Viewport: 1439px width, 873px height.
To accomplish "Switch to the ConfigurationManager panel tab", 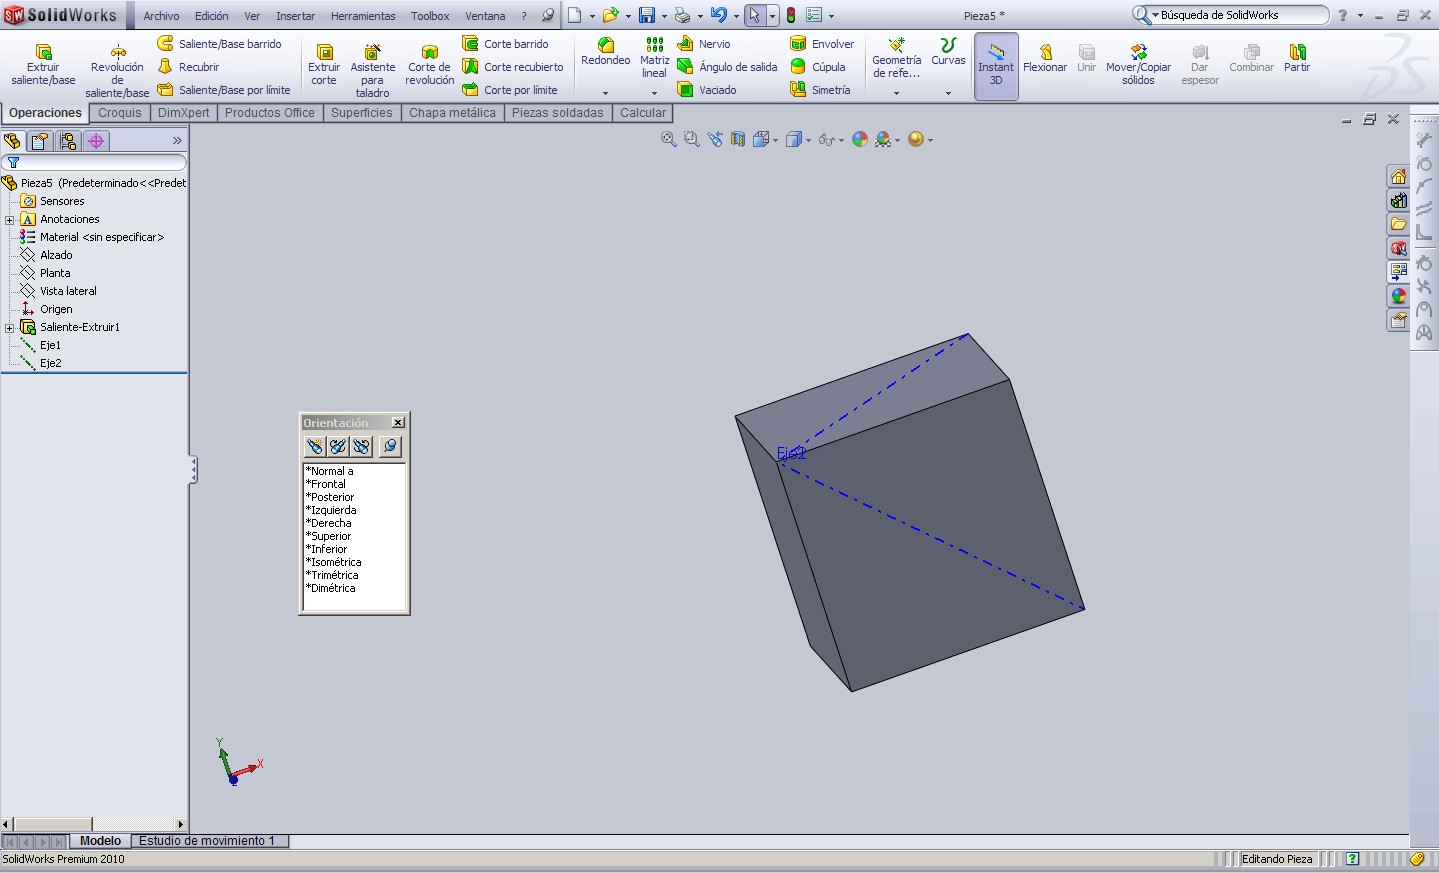I will [x=68, y=141].
